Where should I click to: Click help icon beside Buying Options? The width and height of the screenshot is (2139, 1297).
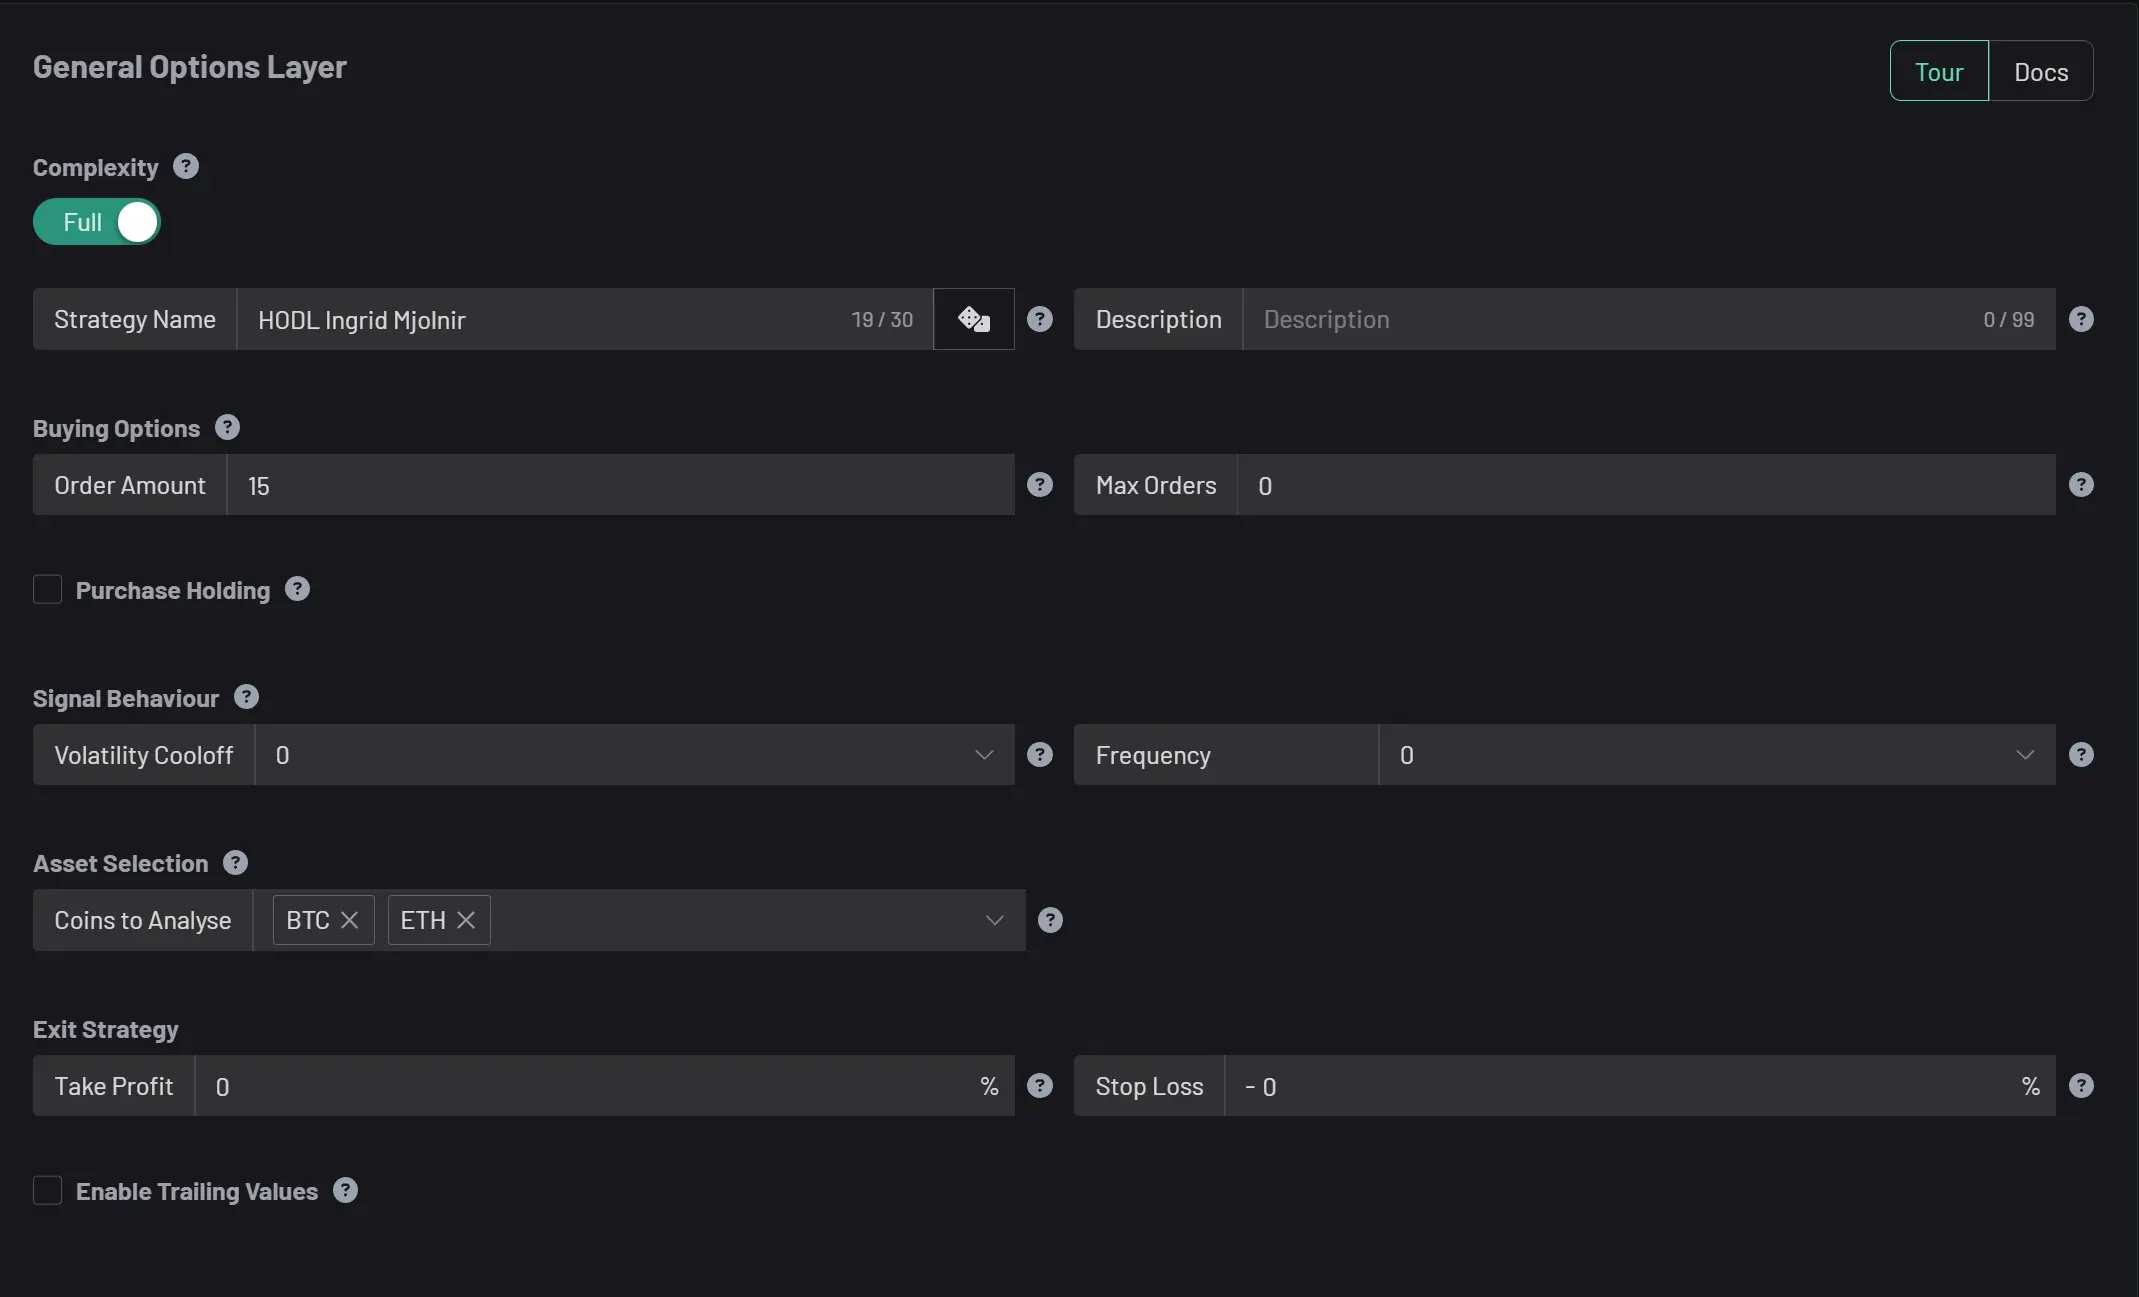[228, 427]
